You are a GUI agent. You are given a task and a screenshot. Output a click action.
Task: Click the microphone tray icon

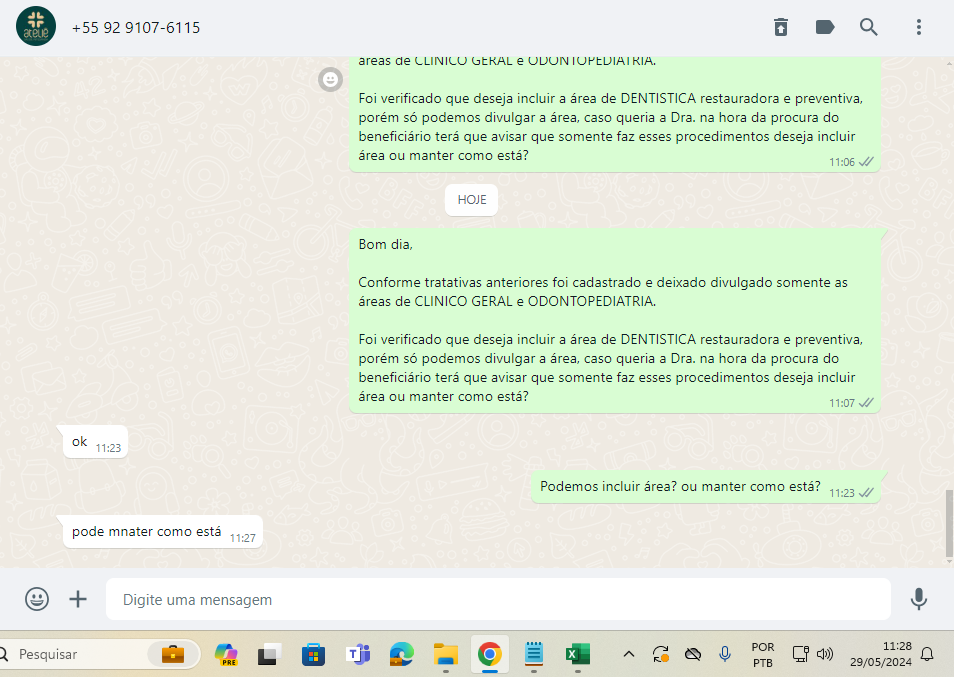[725, 654]
